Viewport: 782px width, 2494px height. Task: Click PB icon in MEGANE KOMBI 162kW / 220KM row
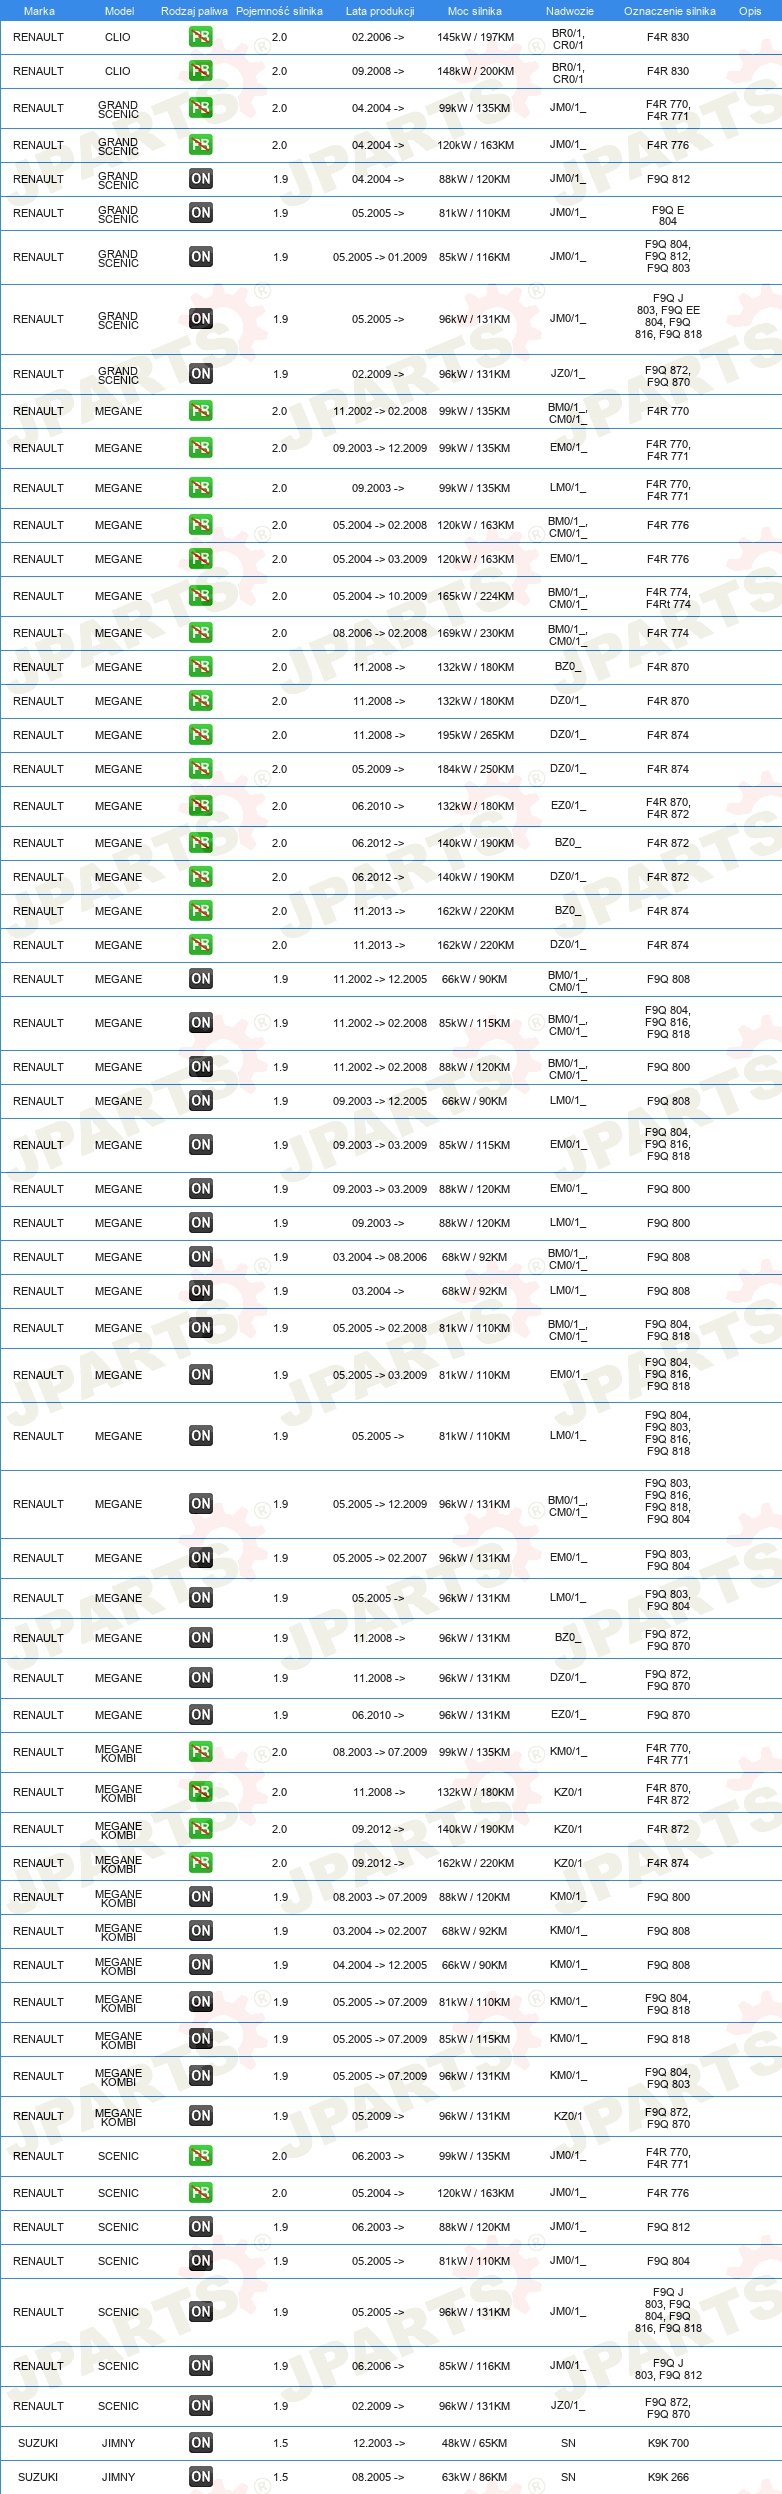tap(201, 1863)
